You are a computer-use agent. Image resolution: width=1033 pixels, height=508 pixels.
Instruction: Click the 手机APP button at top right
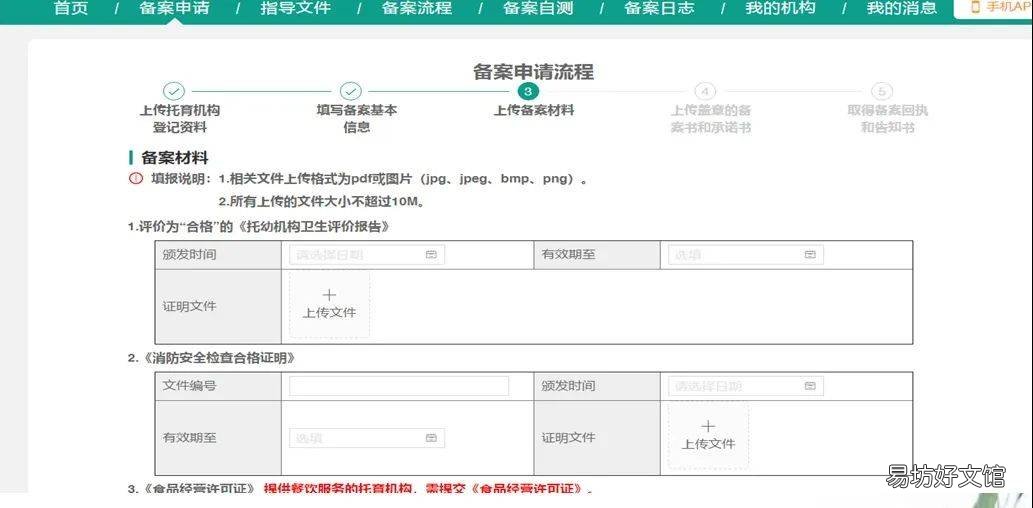click(995, 8)
